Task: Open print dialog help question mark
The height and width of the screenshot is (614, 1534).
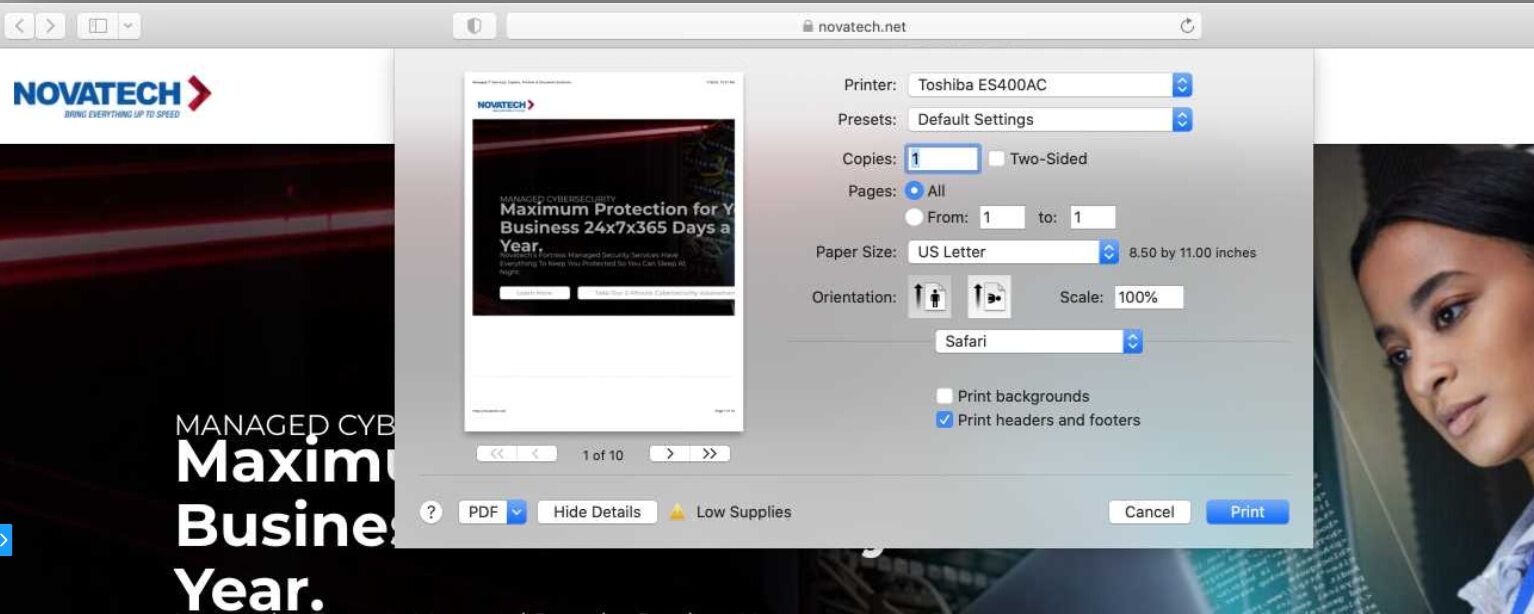Action: point(431,512)
